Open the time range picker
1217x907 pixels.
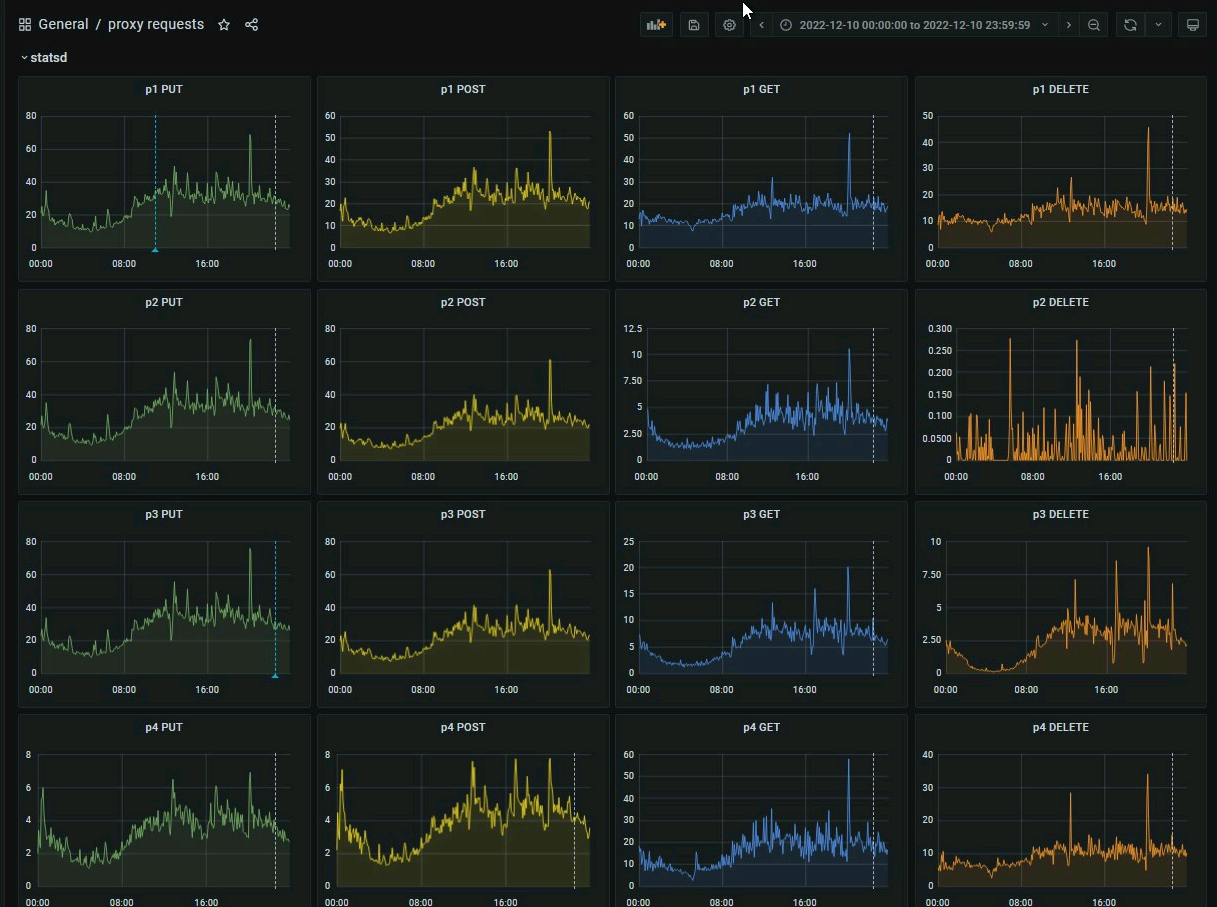coord(915,25)
